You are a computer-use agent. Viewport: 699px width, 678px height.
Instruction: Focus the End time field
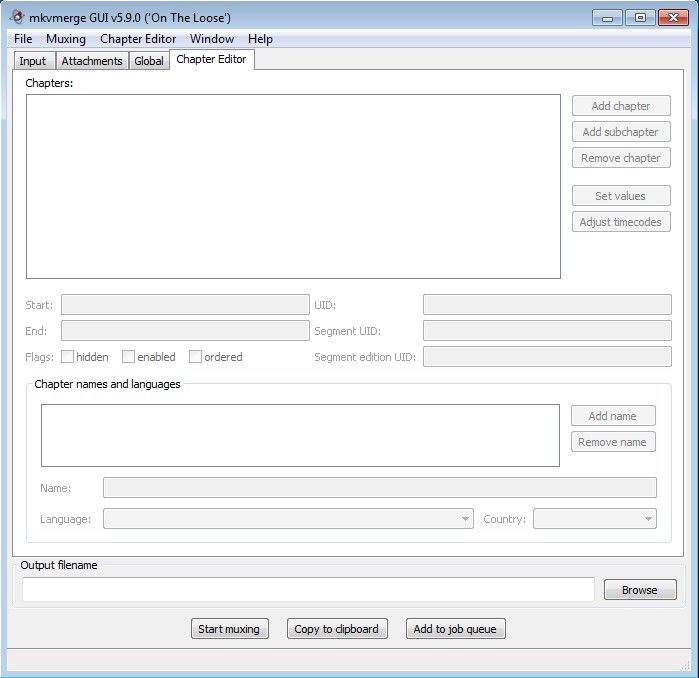[x=185, y=330]
